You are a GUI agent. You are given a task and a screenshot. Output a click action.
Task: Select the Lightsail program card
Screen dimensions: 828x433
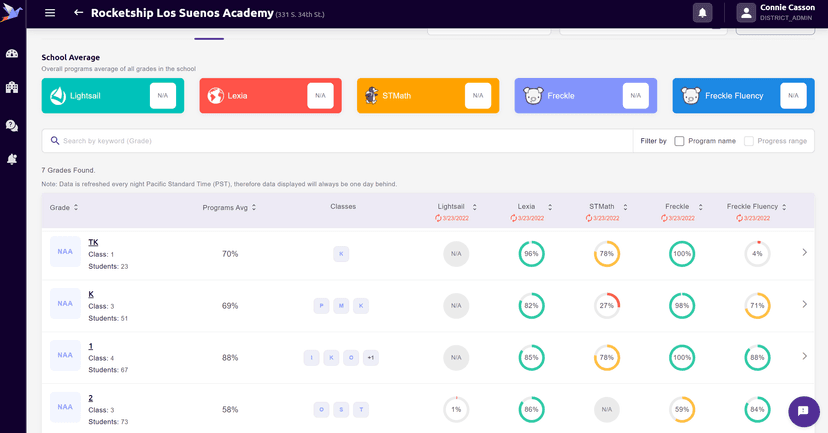tap(112, 96)
